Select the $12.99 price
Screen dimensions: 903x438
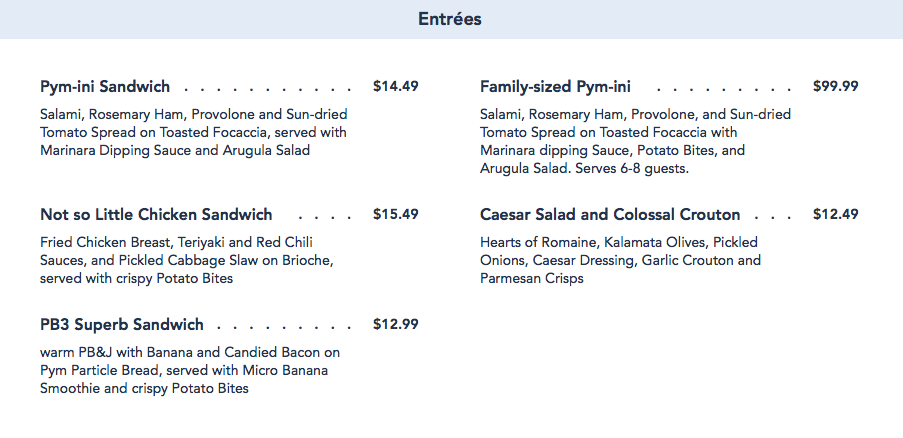(x=395, y=325)
